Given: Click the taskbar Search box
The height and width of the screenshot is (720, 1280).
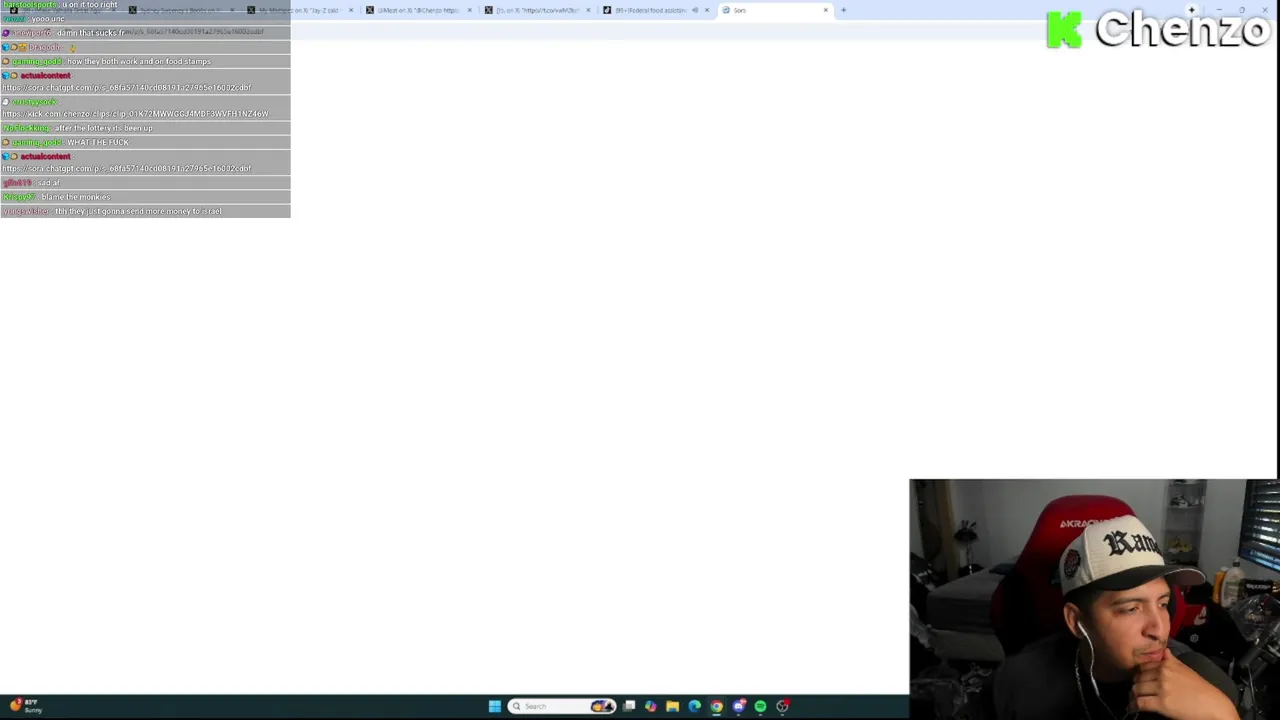Looking at the screenshot, I should click(562, 706).
